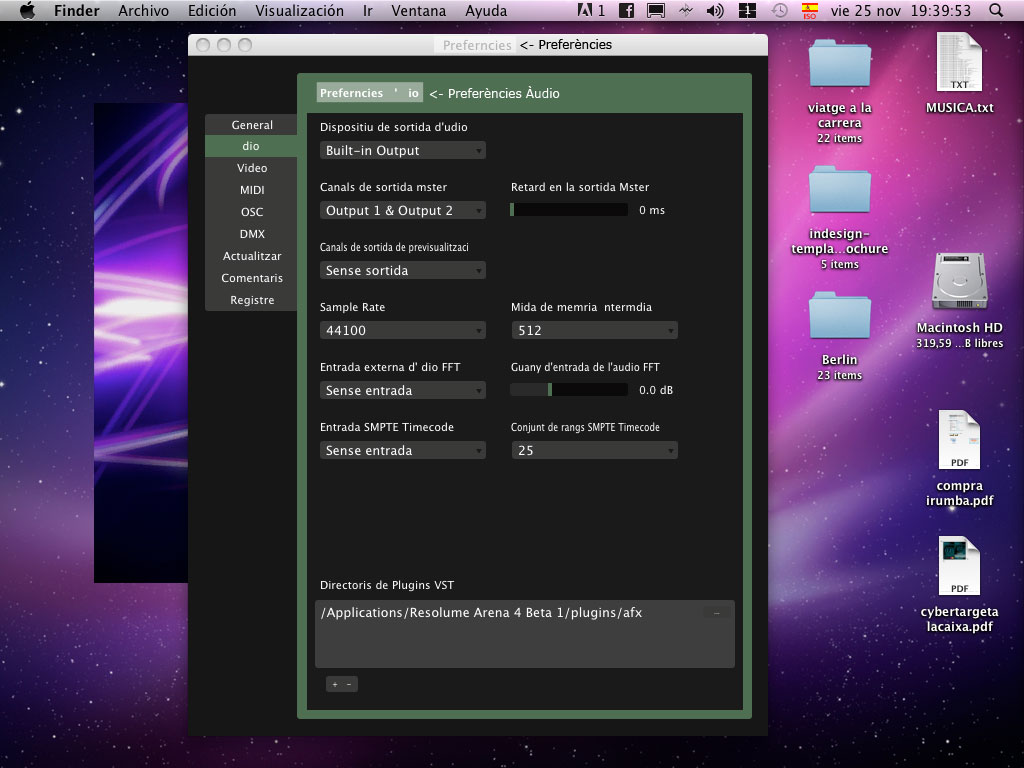
Task: Open the Visualización menu
Action: coord(299,10)
